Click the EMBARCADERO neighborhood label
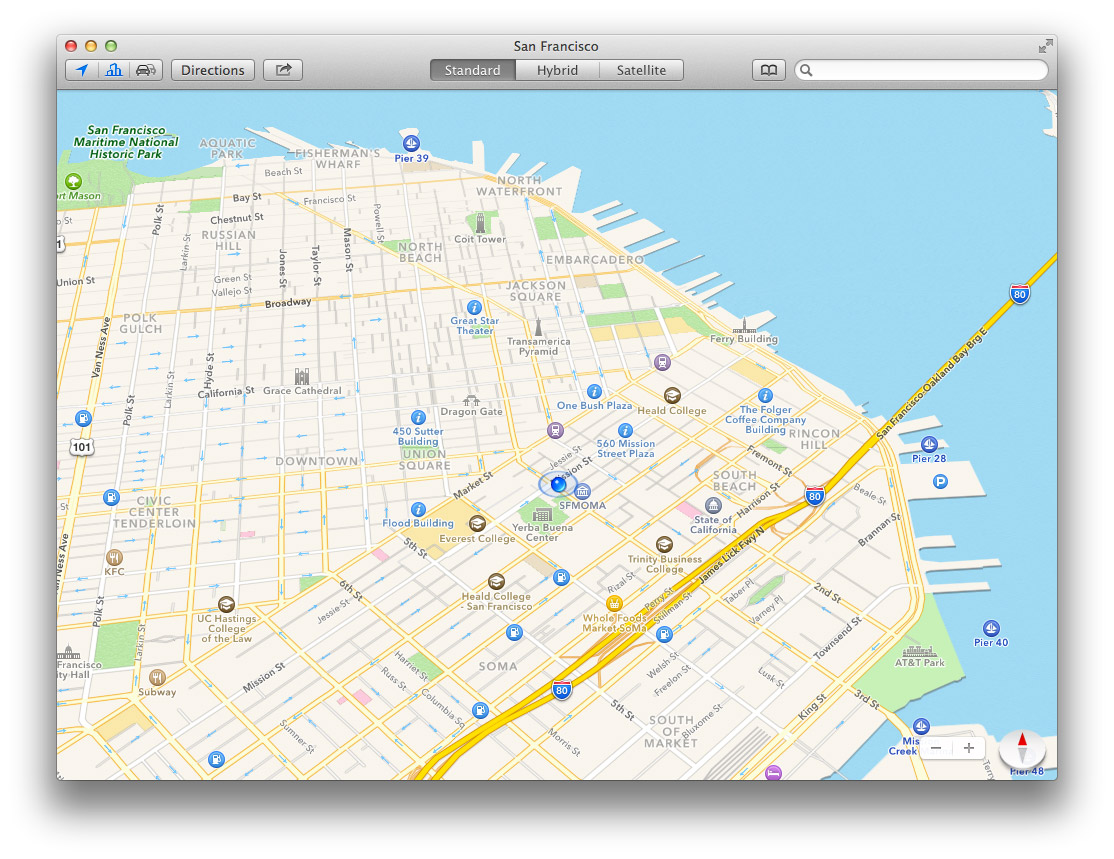Image resolution: width=1114 pixels, height=859 pixels. (x=595, y=260)
